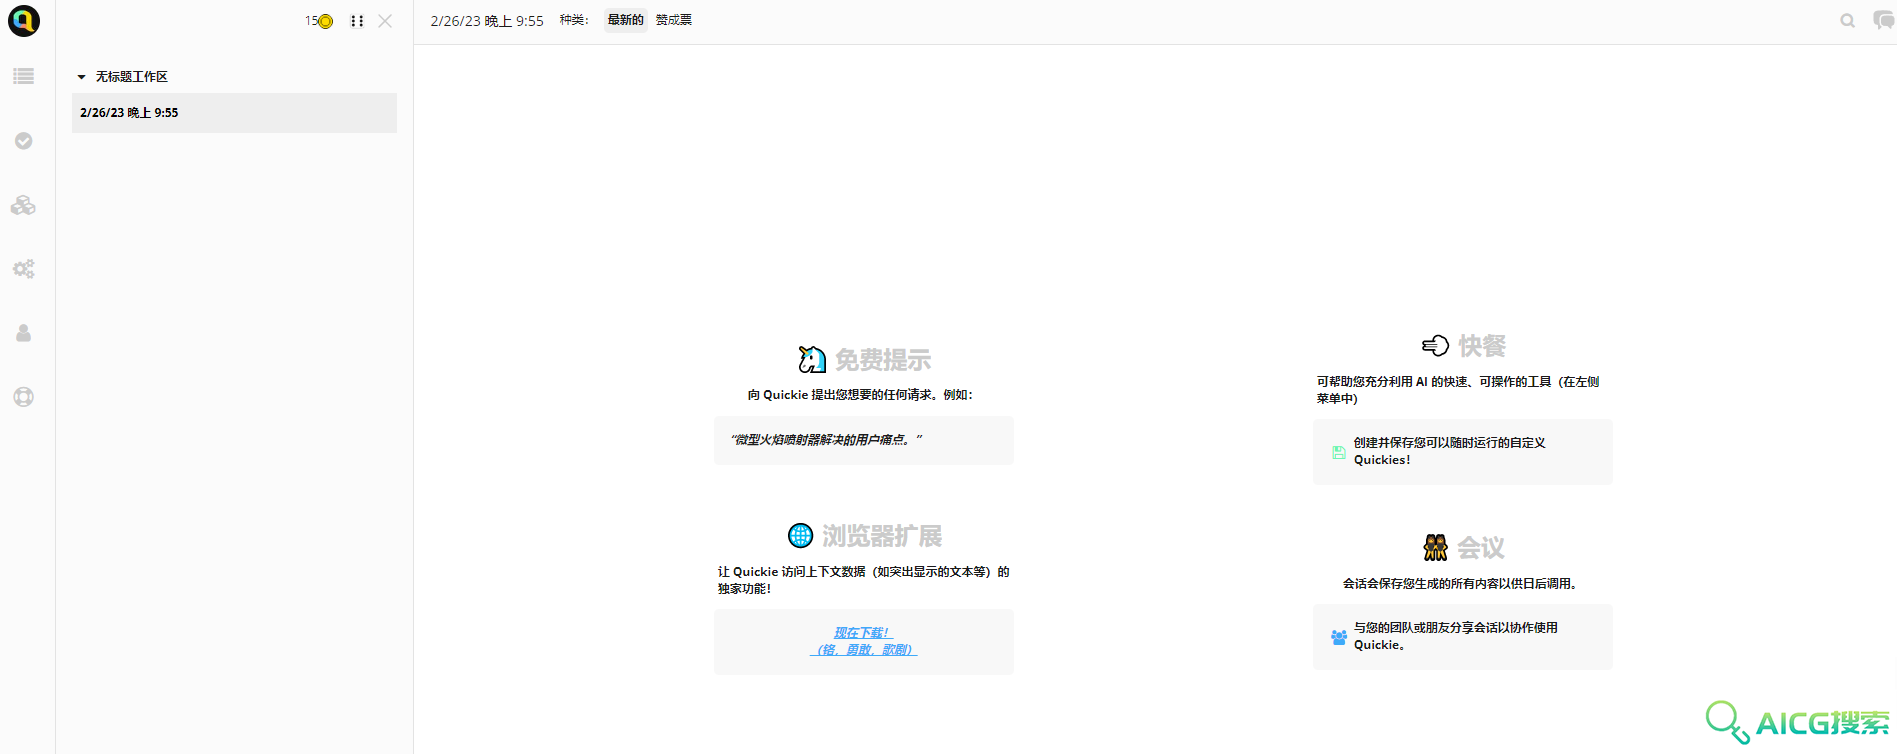Open the lifebuoy help sidebar icon
The height and width of the screenshot is (754, 1897).
[24, 397]
